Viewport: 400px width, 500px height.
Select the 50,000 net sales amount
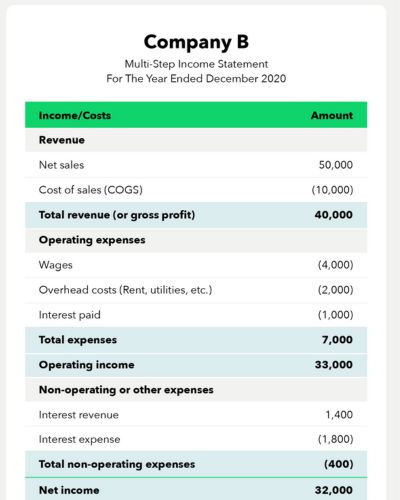click(x=336, y=165)
